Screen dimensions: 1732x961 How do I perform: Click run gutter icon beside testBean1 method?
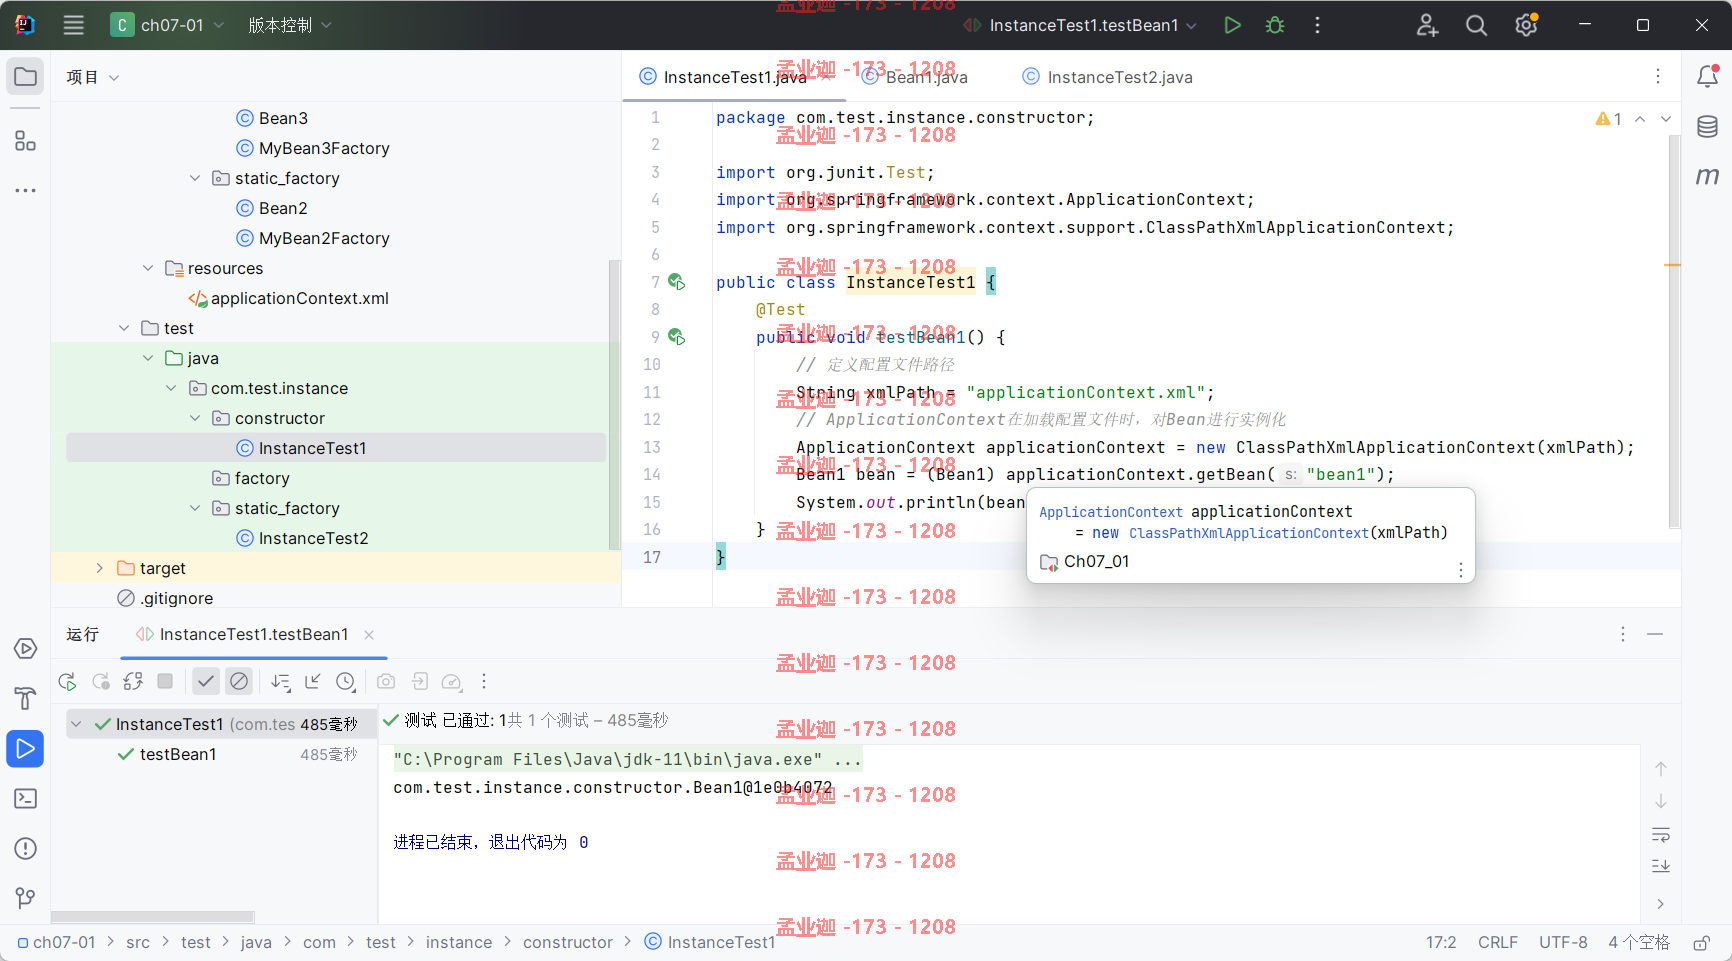676,337
